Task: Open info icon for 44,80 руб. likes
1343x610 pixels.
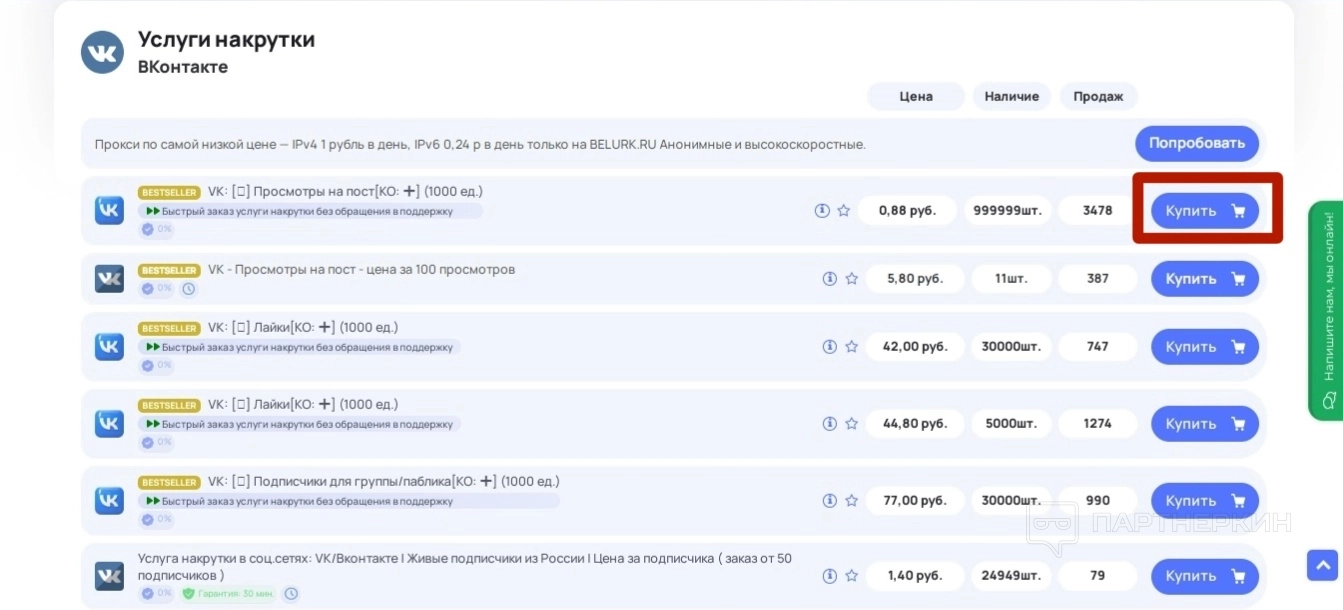Action: click(x=829, y=424)
